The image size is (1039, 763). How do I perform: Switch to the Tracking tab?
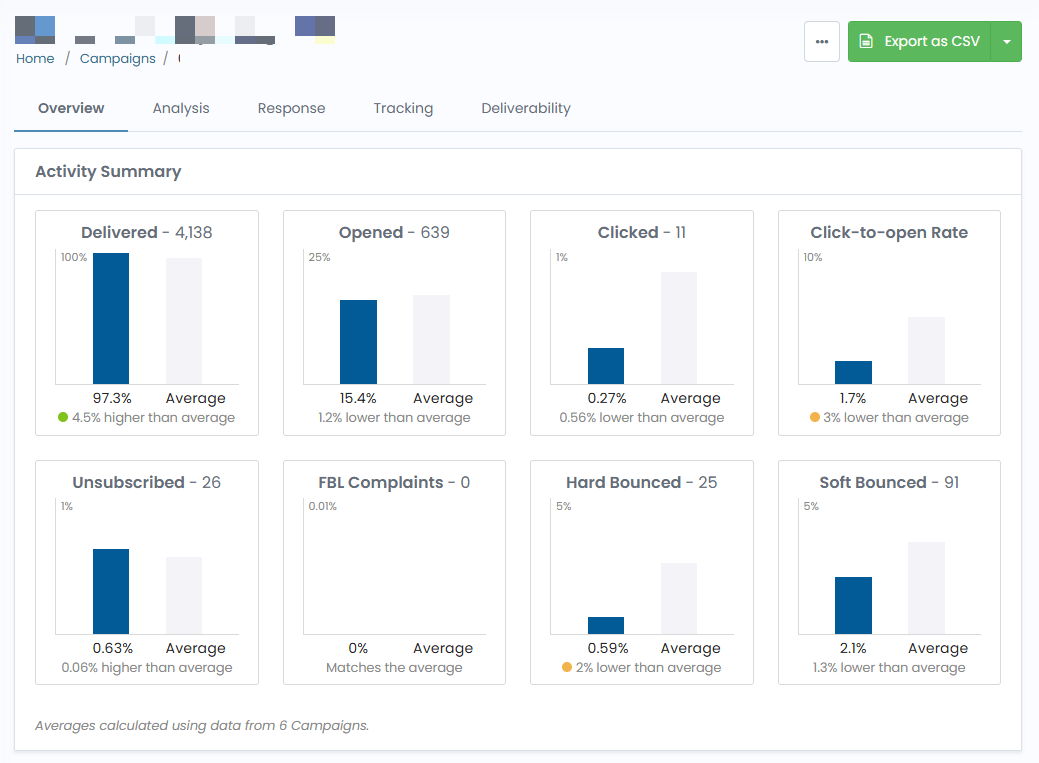403,108
